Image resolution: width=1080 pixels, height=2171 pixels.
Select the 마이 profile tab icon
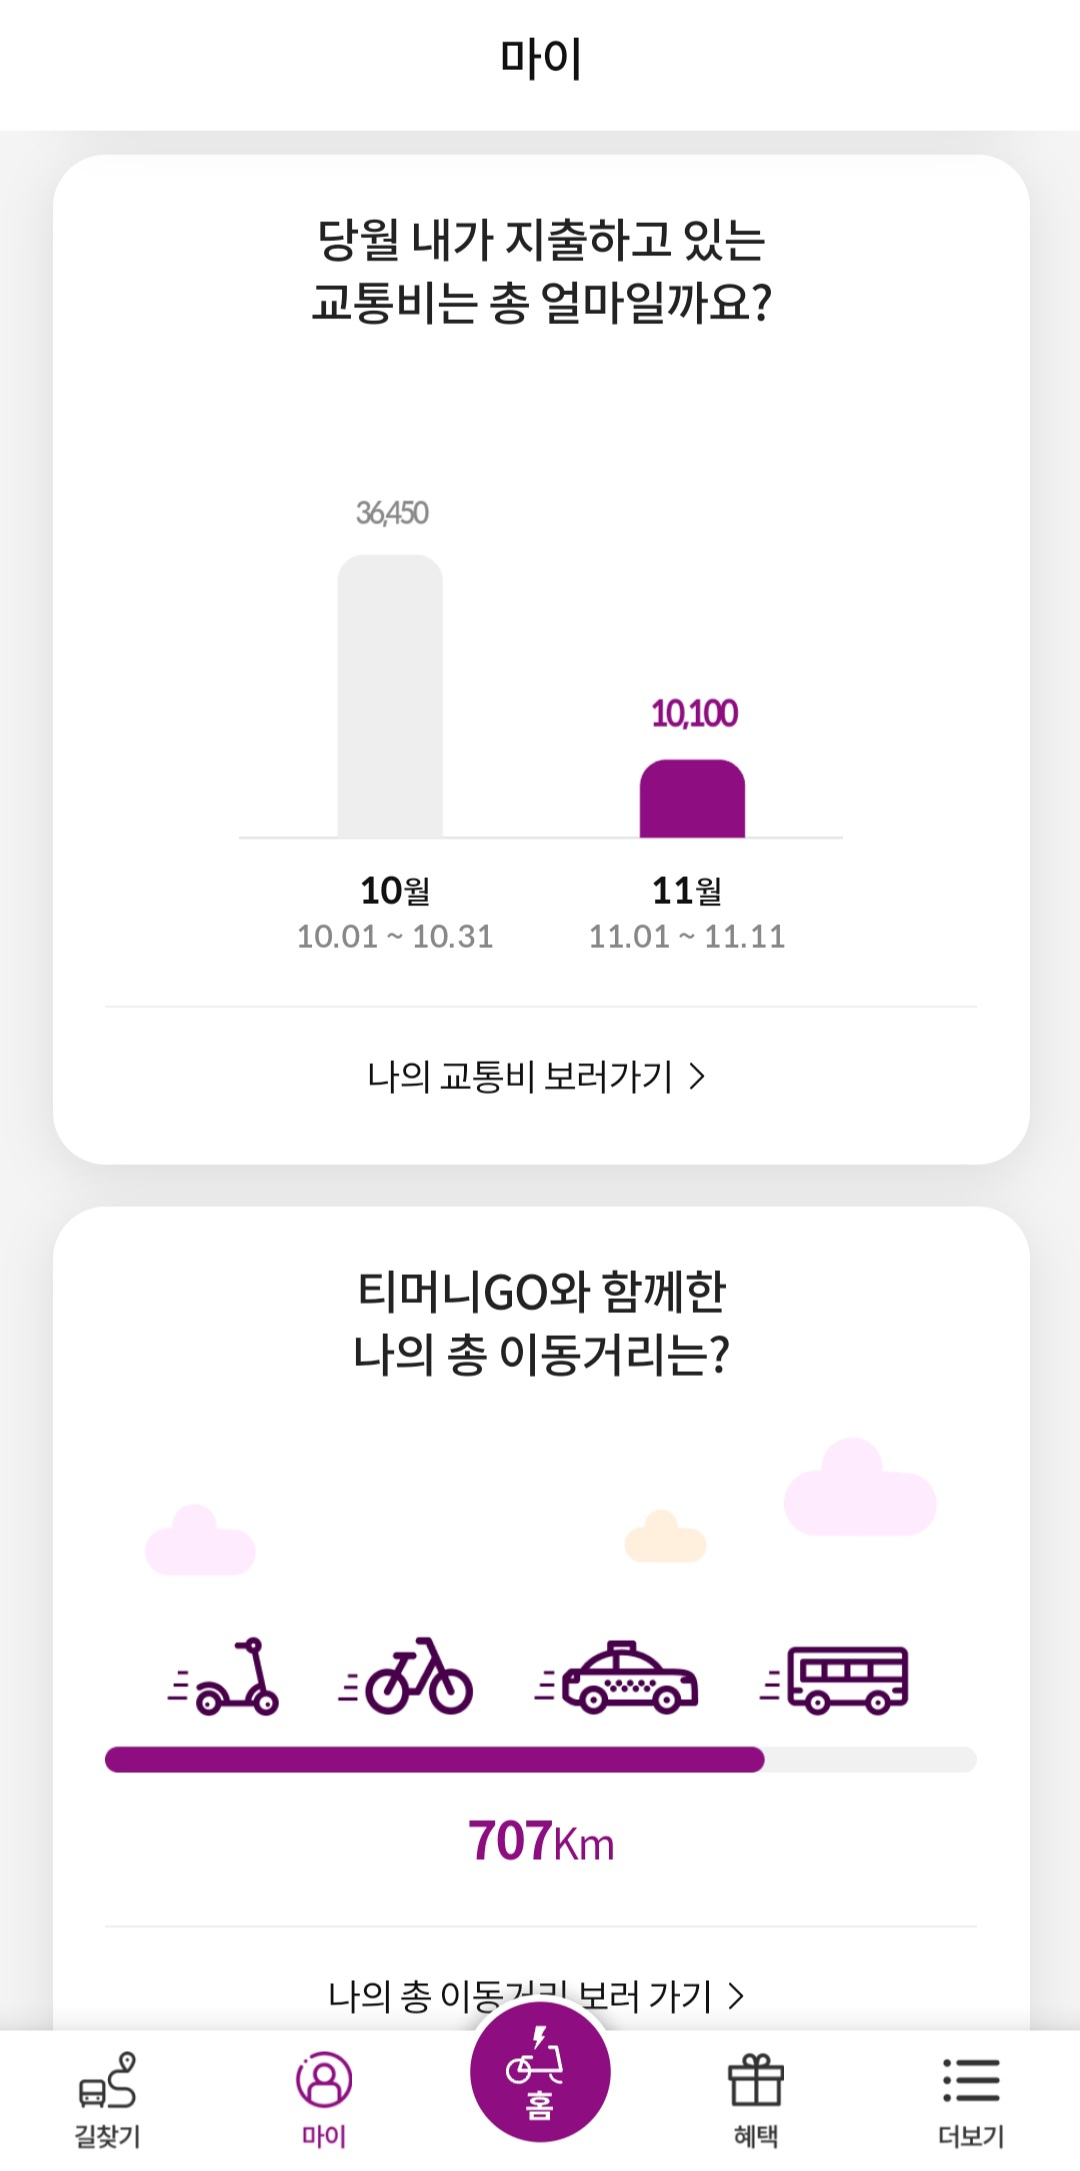(324, 2081)
